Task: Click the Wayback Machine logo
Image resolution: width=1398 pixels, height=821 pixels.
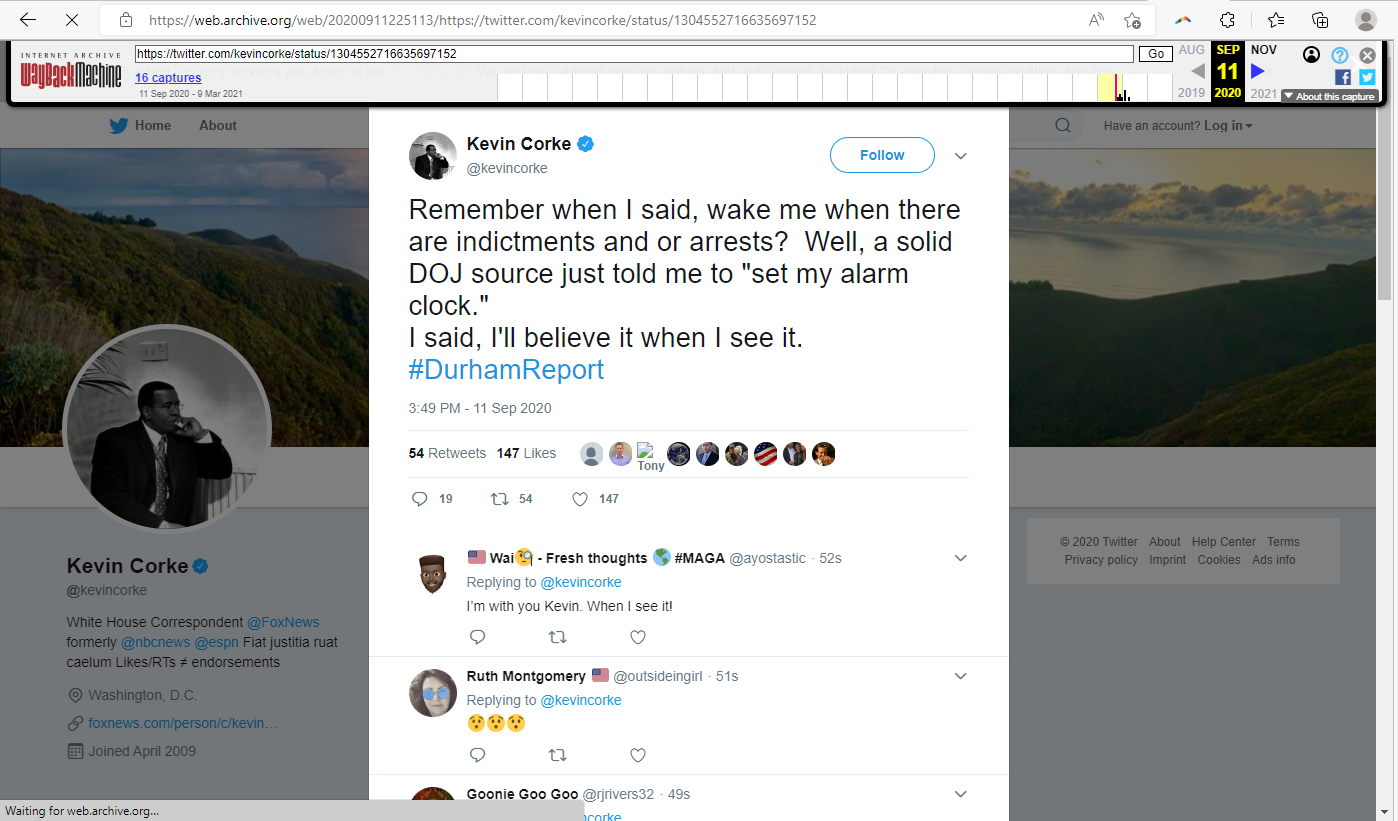Action: point(71,70)
